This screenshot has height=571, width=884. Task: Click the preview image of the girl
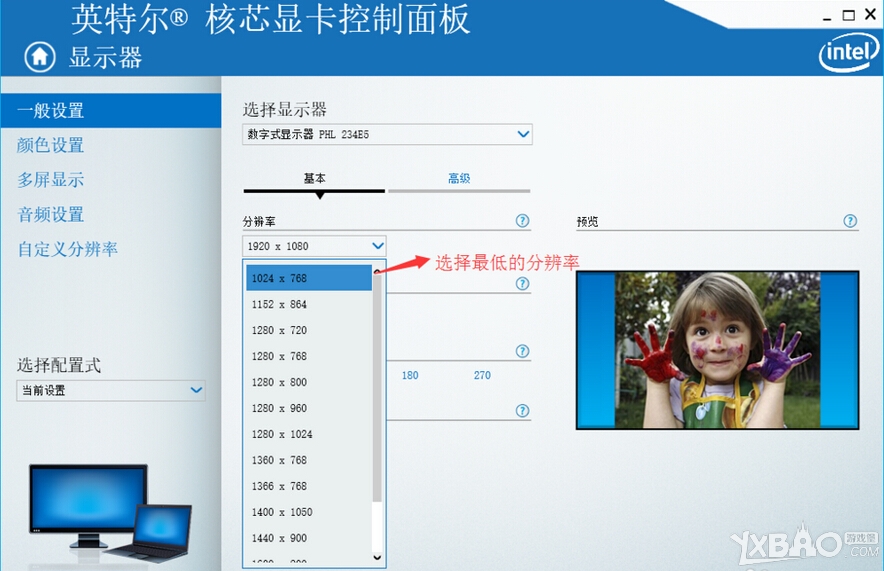(717, 350)
